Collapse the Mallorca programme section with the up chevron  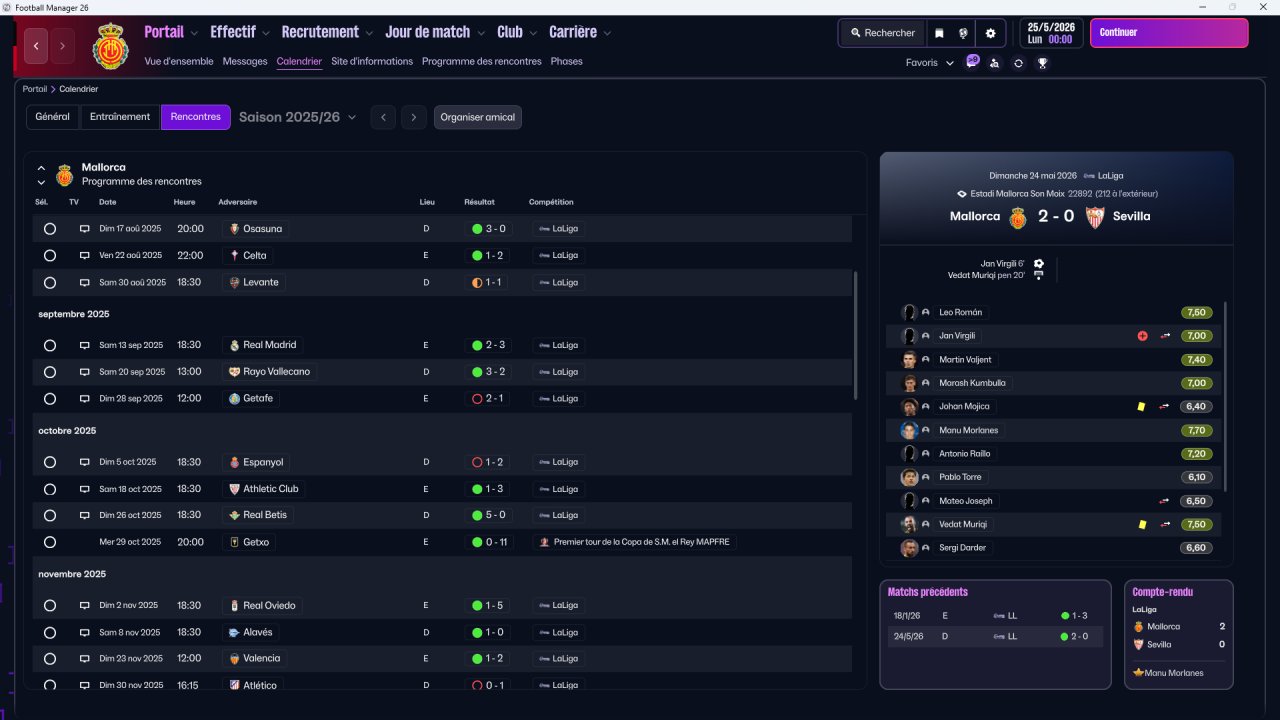coord(41,168)
